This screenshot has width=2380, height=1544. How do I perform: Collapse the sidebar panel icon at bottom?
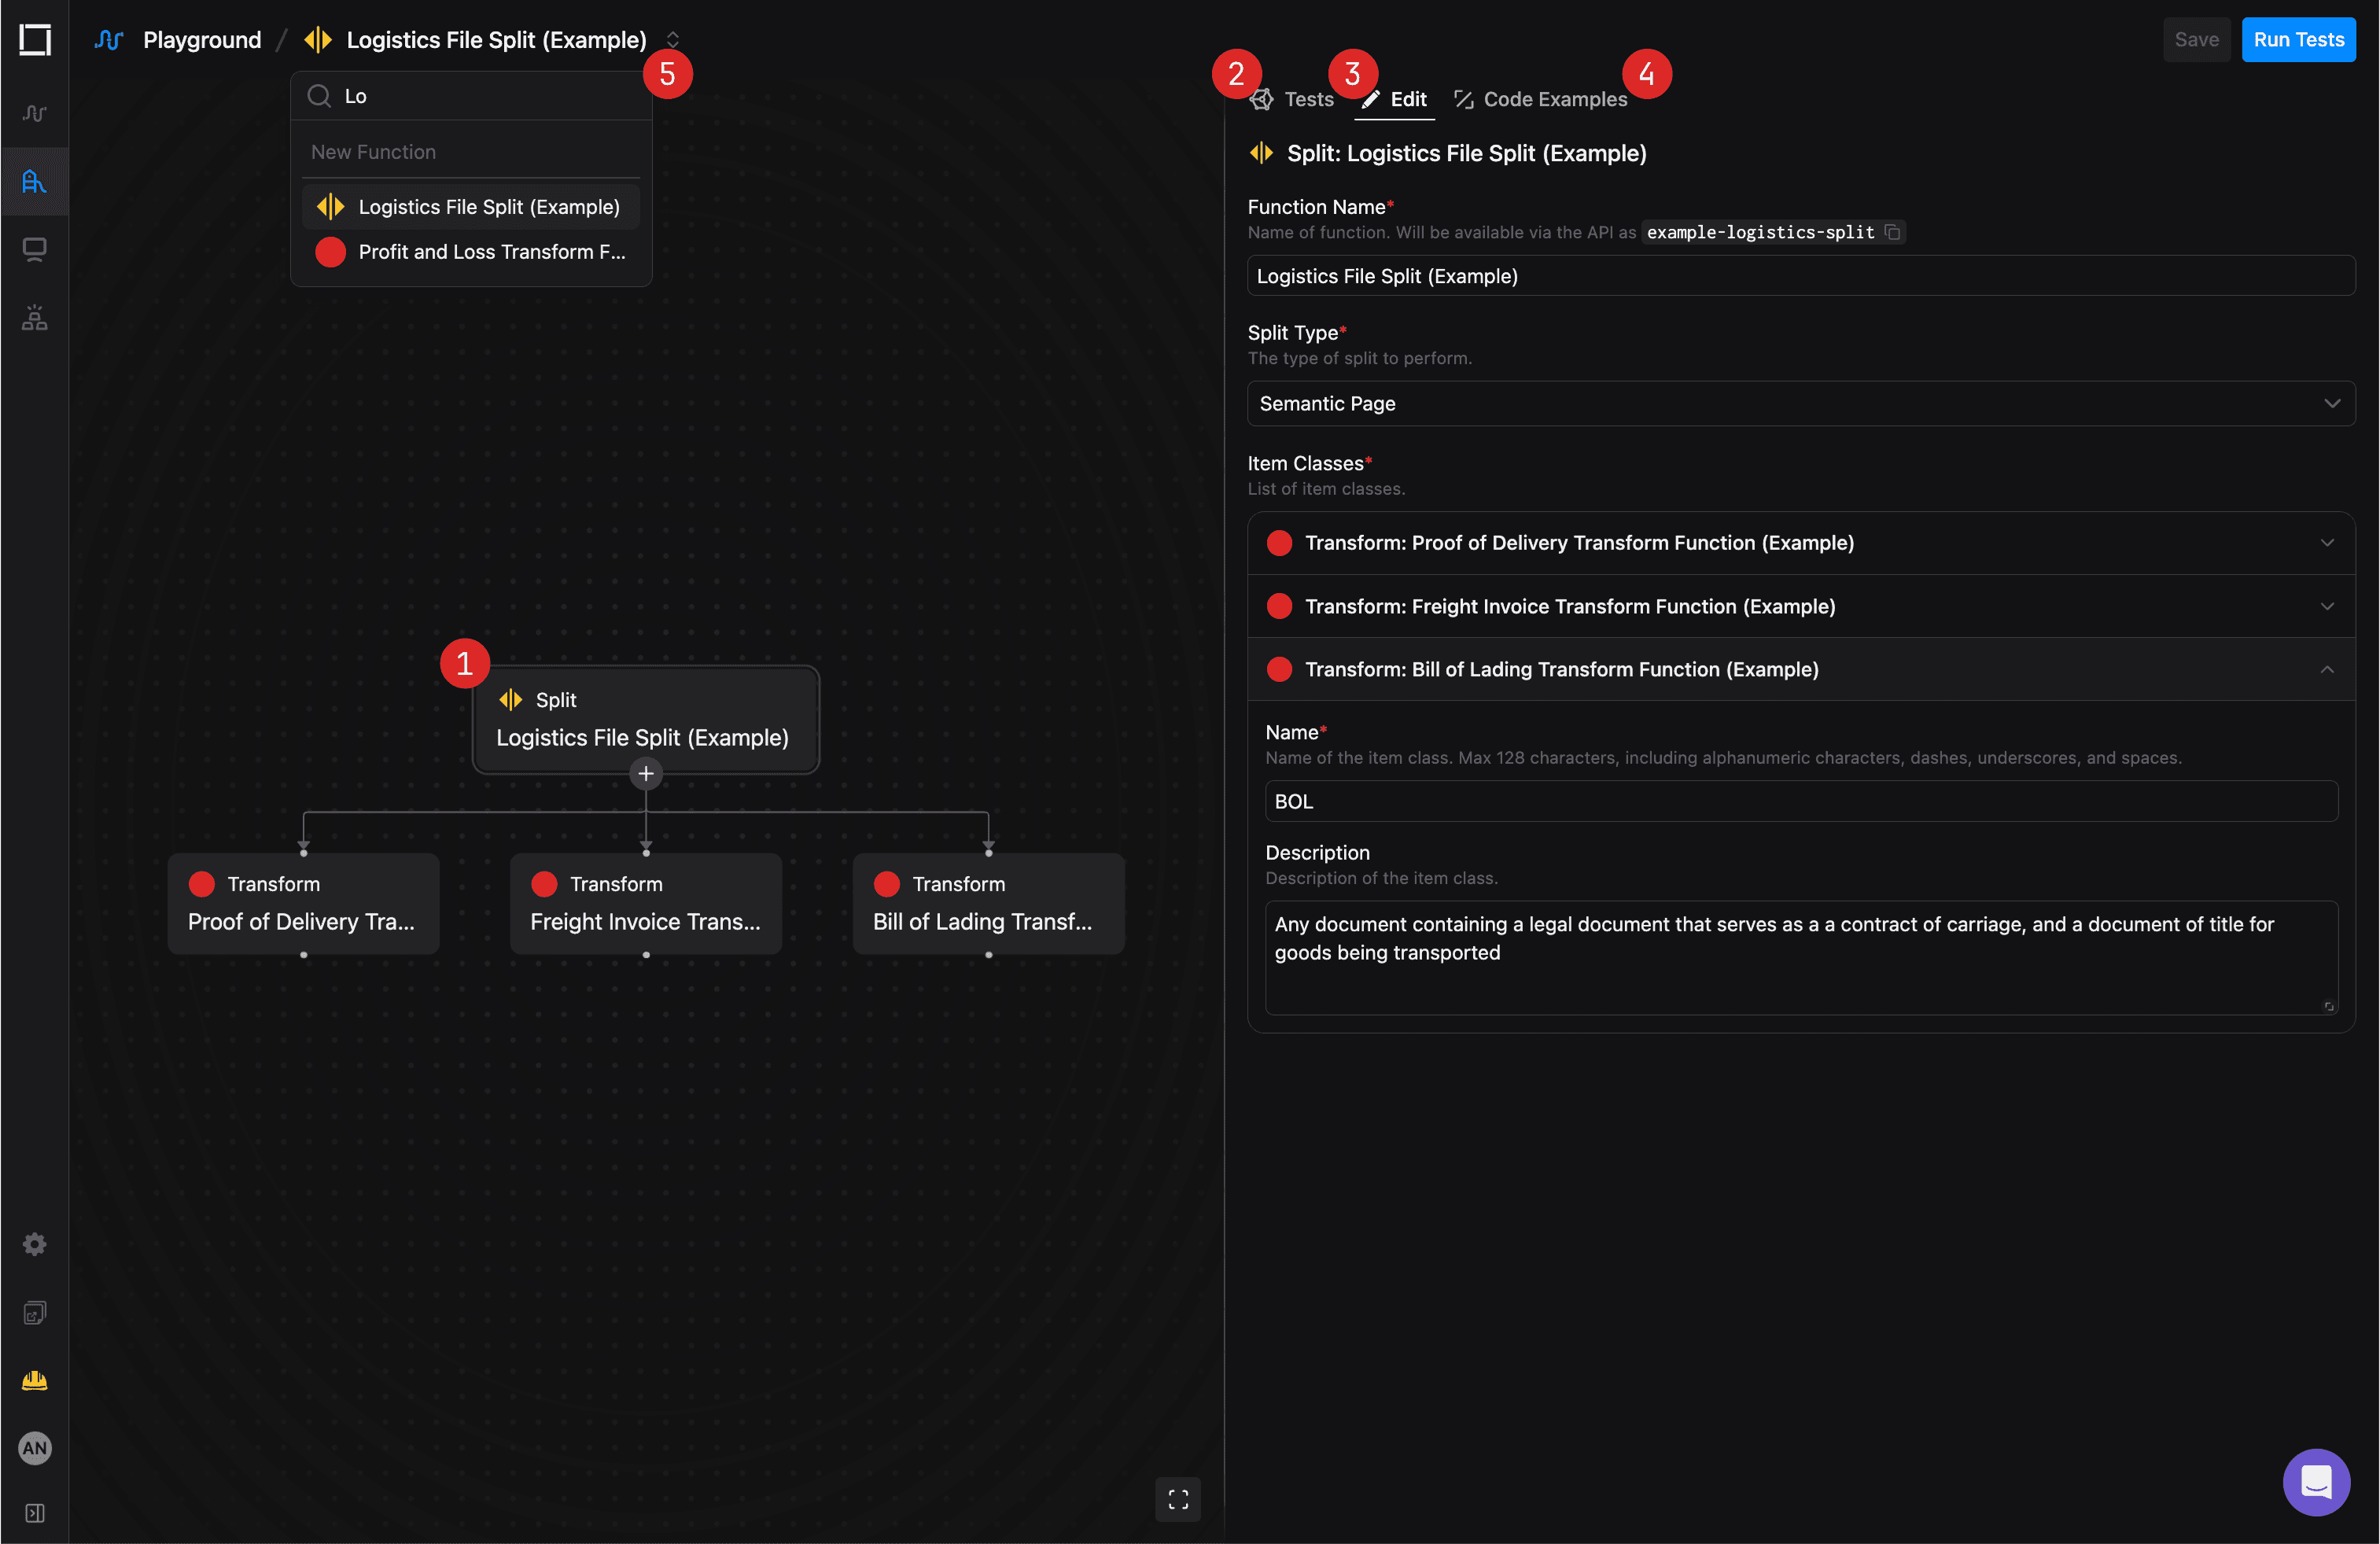click(x=35, y=1513)
